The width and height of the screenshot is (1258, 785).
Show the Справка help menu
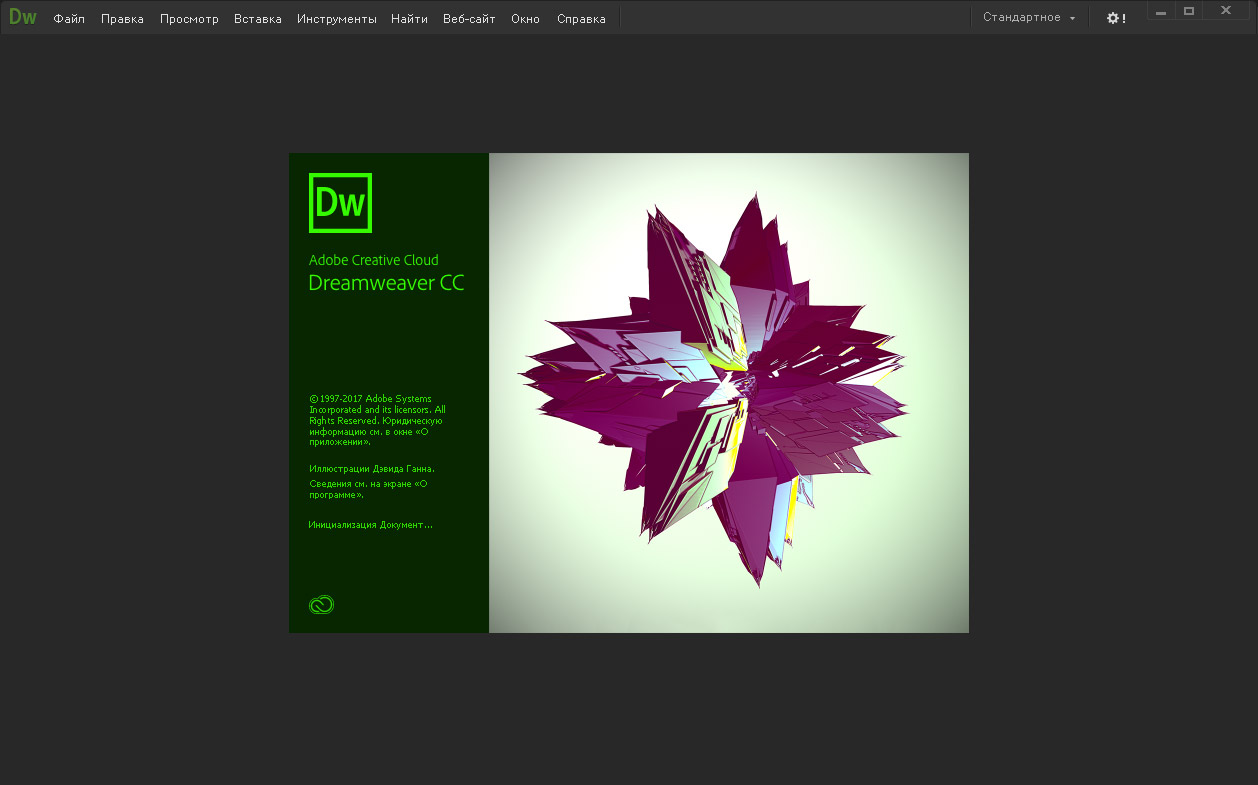[x=581, y=19]
